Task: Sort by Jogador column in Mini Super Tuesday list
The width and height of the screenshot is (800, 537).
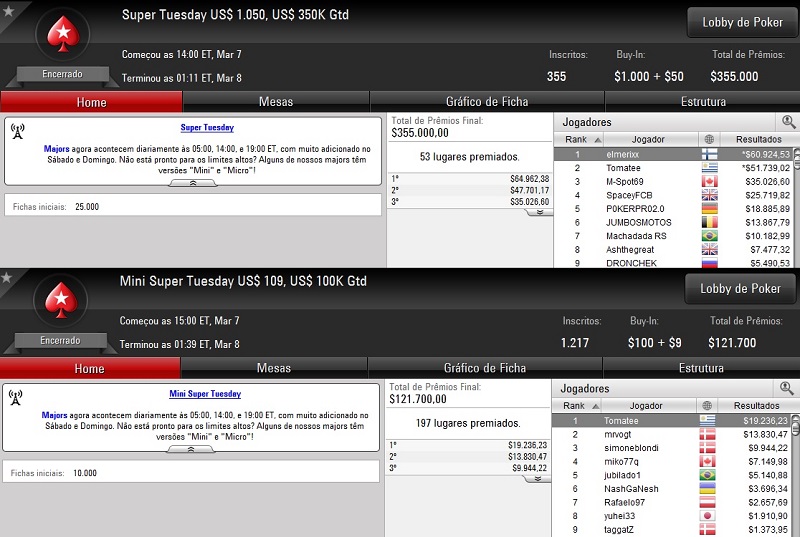Action: click(x=648, y=405)
